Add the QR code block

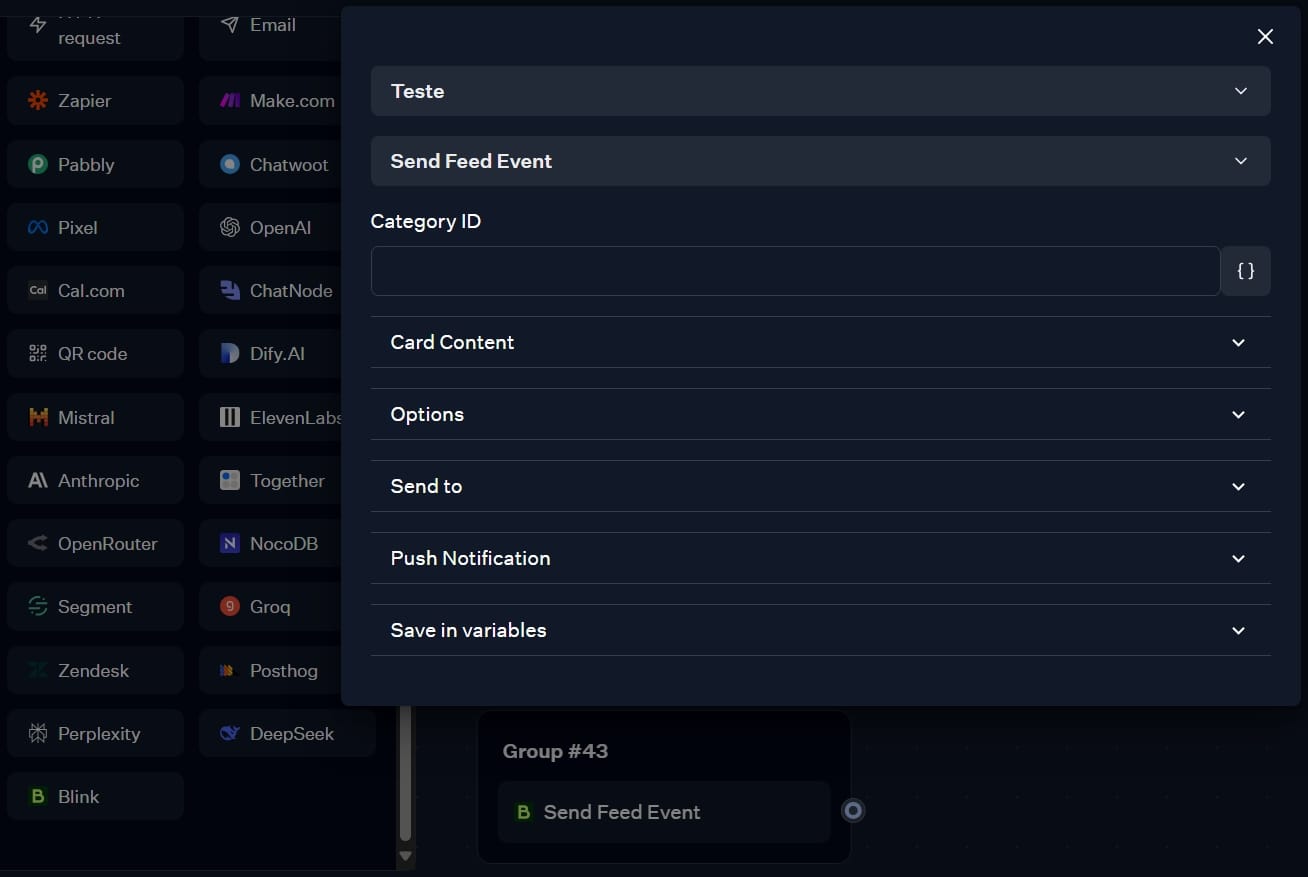[95, 354]
